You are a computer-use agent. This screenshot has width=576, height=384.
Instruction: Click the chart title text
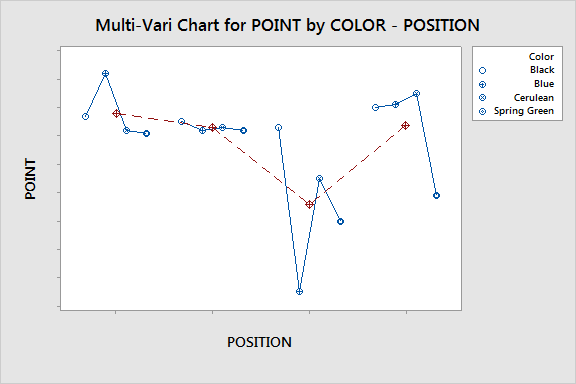287,25
